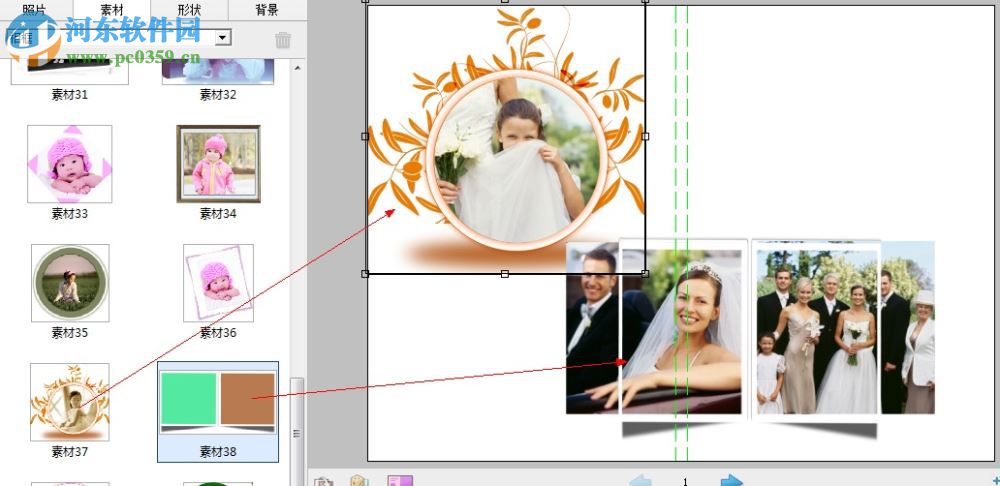Open the 形状 tab
The width and height of the screenshot is (1000, 486).
coord(189,9)
